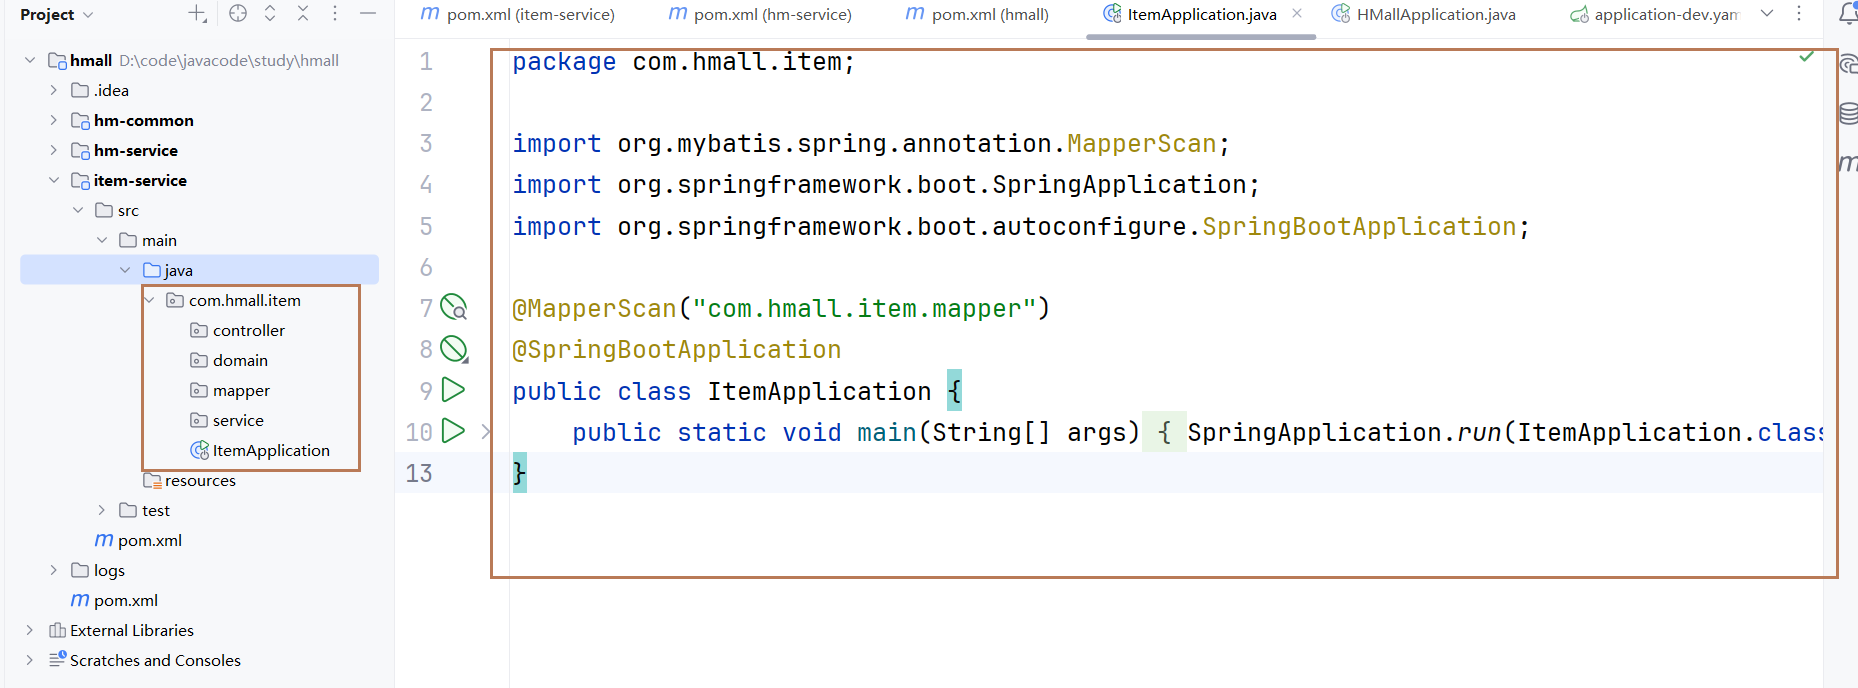Viewport: 1858px width, 688px height.
Task: Click the collapse all icon in Project toolbar
Action: [x=303, y=14]
